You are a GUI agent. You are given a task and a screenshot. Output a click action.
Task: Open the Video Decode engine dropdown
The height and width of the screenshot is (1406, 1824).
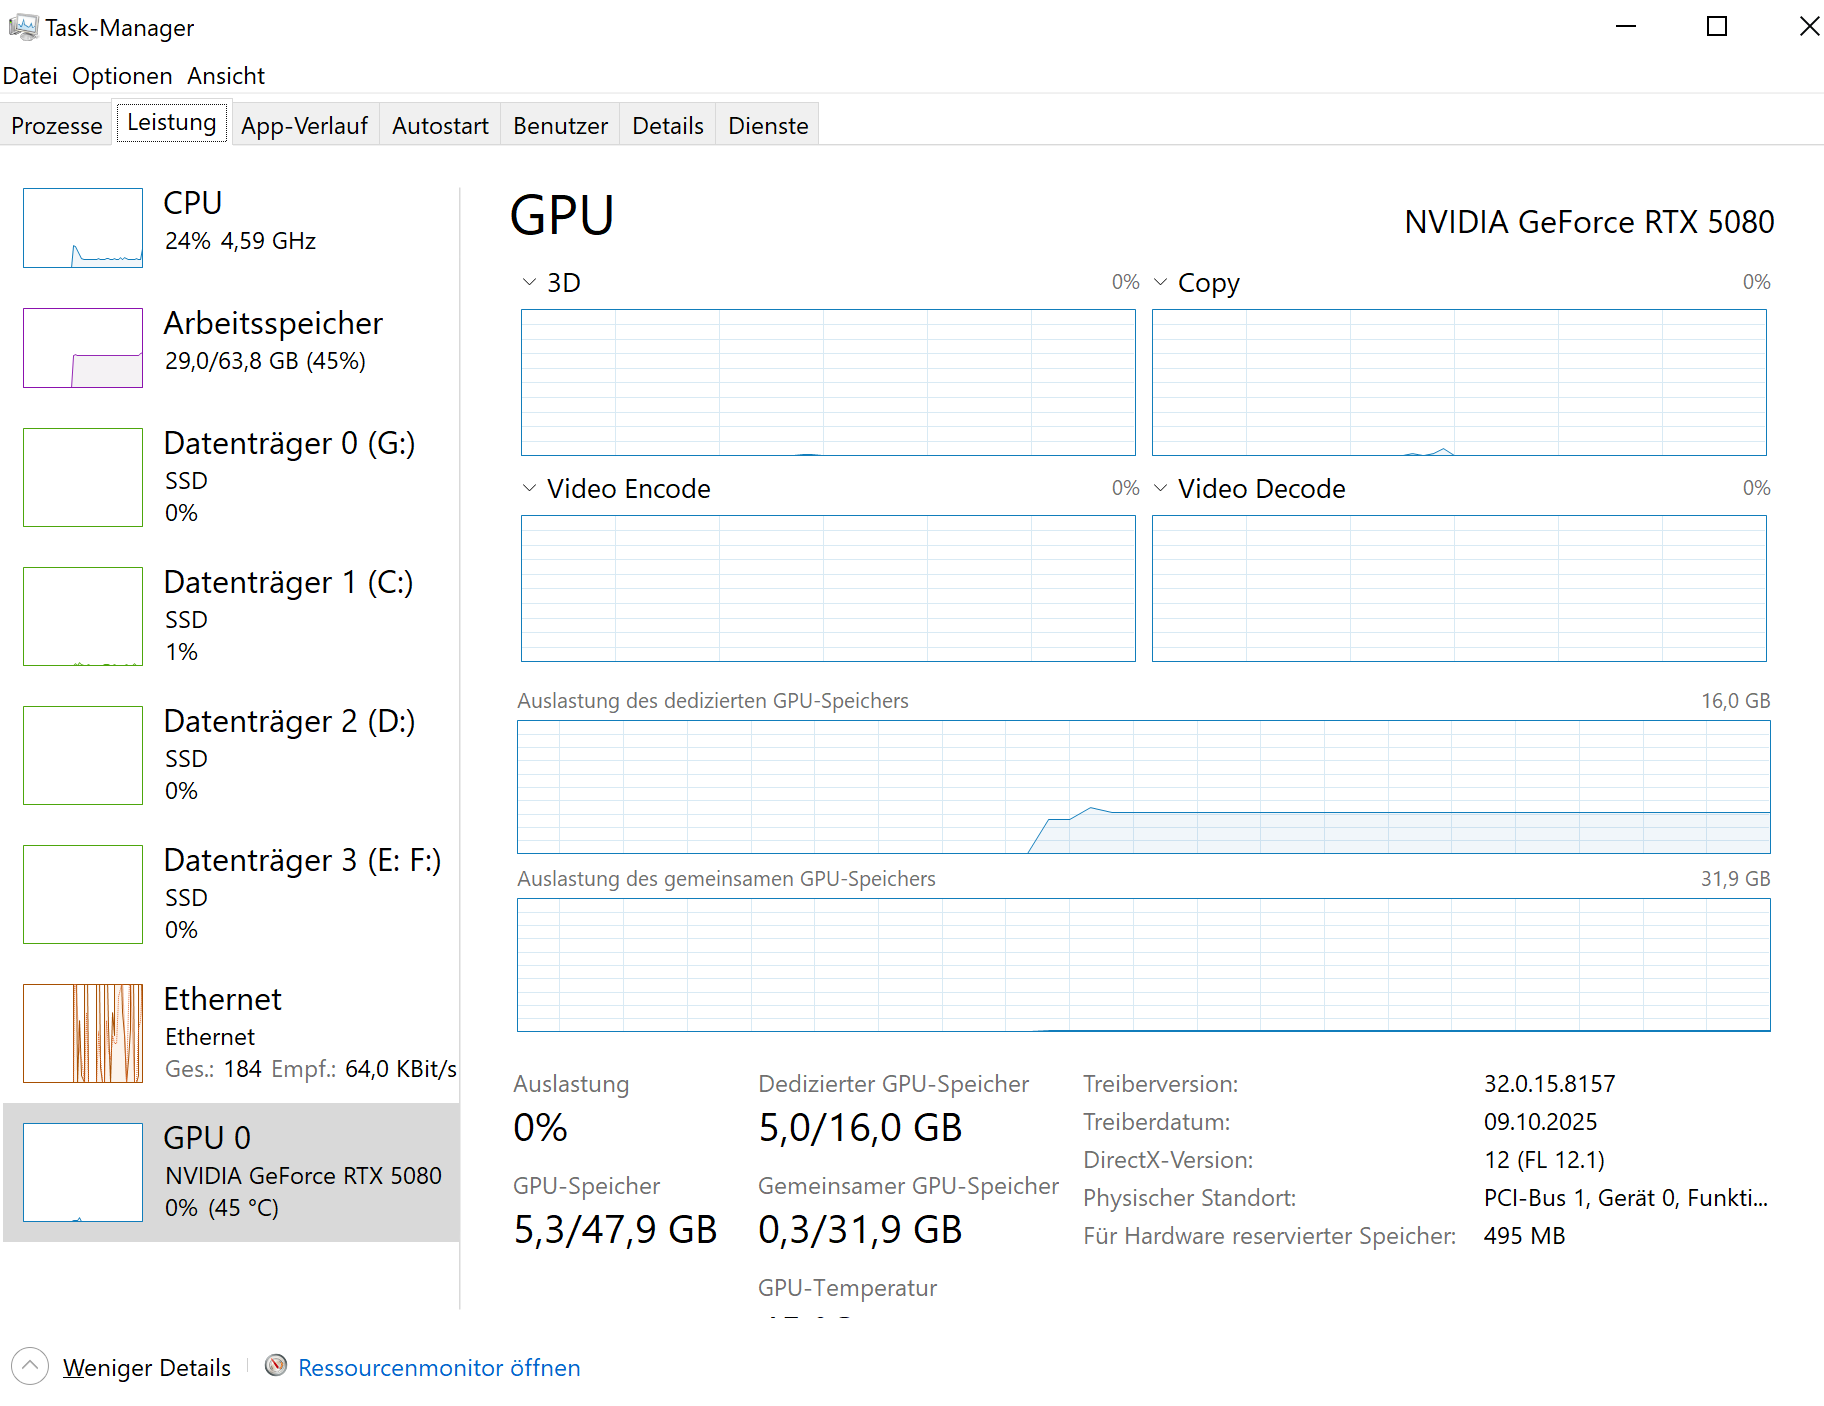coord(1160,489)
